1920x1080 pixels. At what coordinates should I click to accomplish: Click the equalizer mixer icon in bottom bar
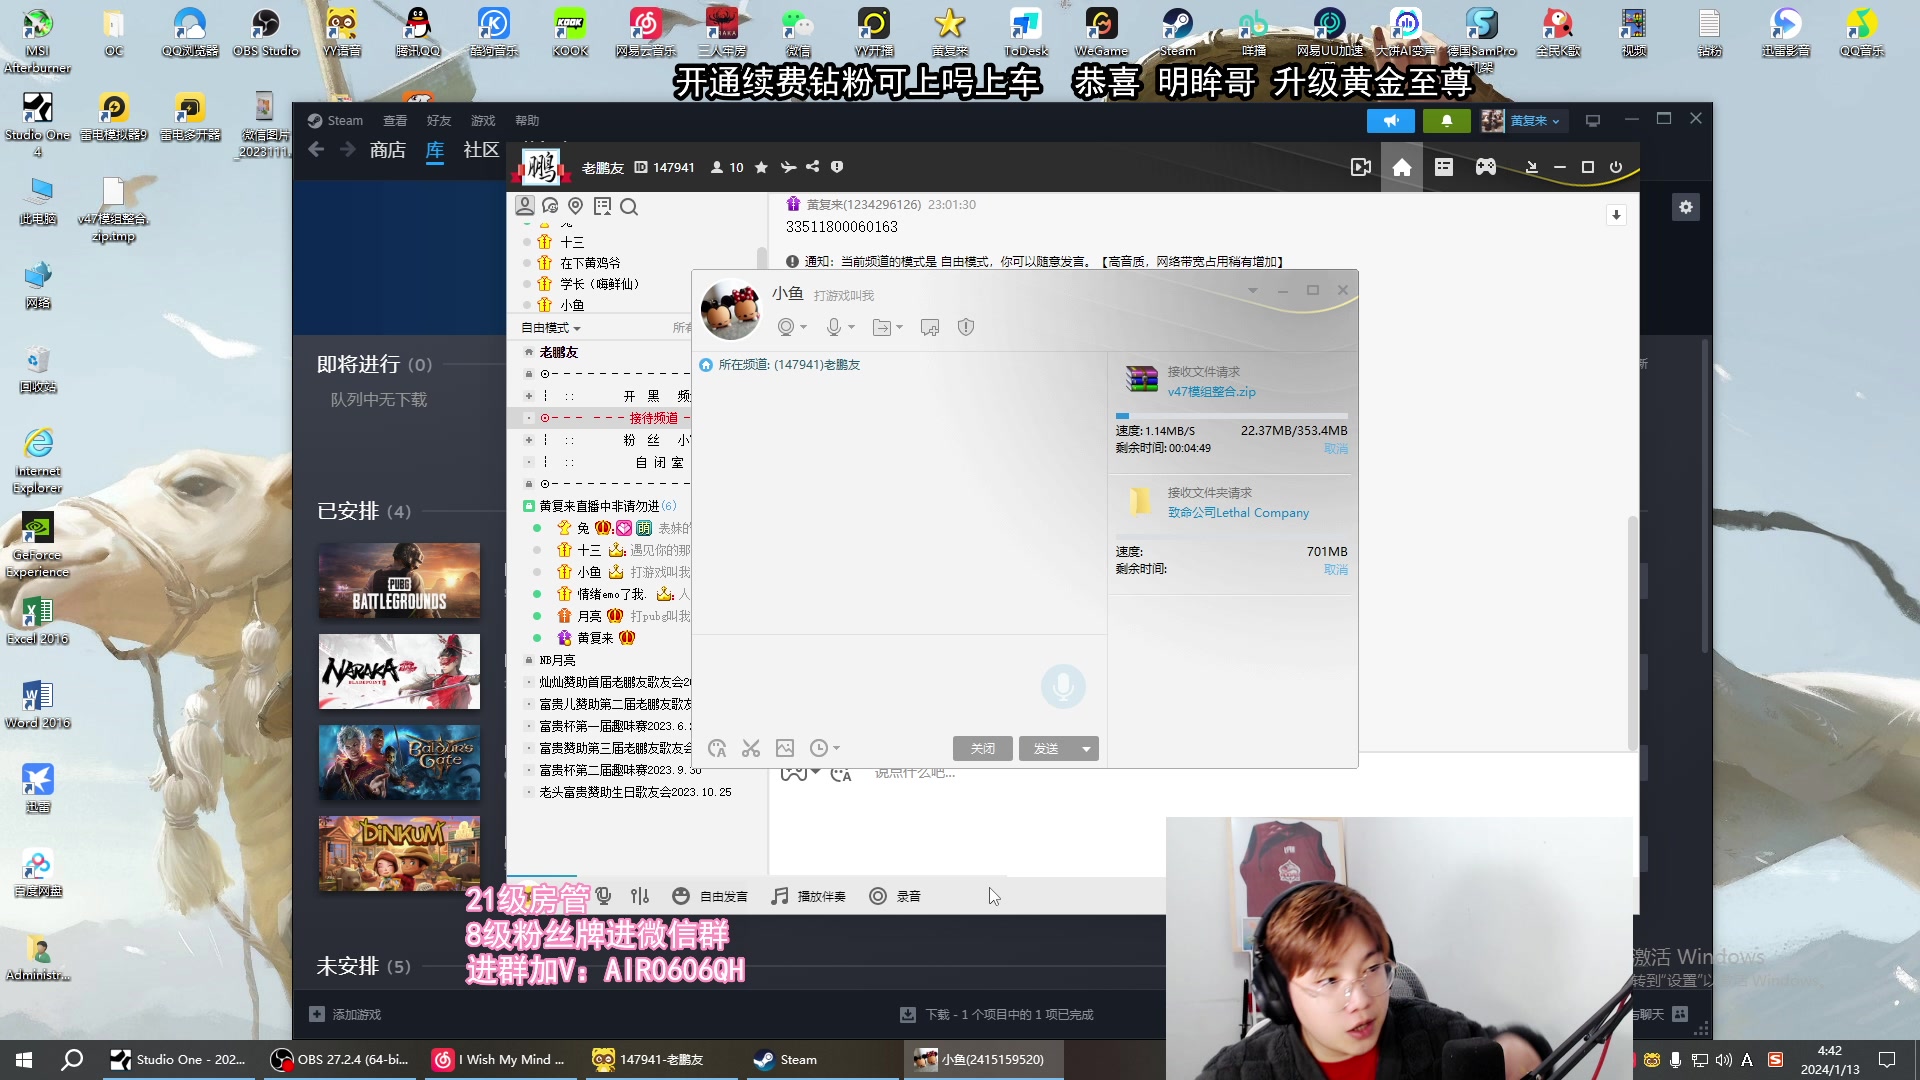click(x=640, y=896)
